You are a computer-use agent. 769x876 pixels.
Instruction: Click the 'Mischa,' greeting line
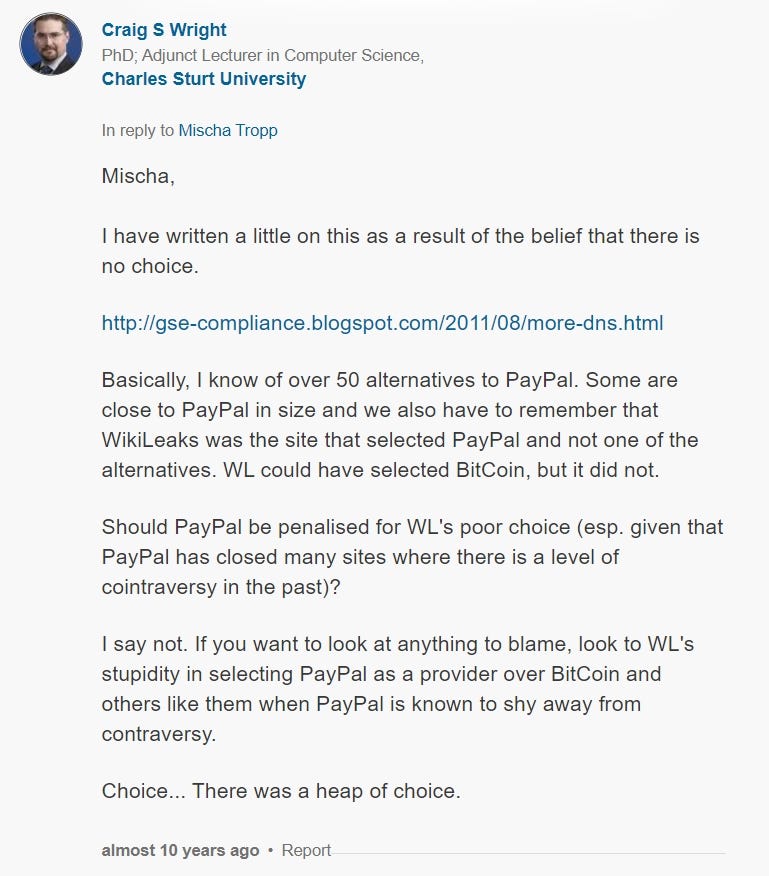pos(138,176)
